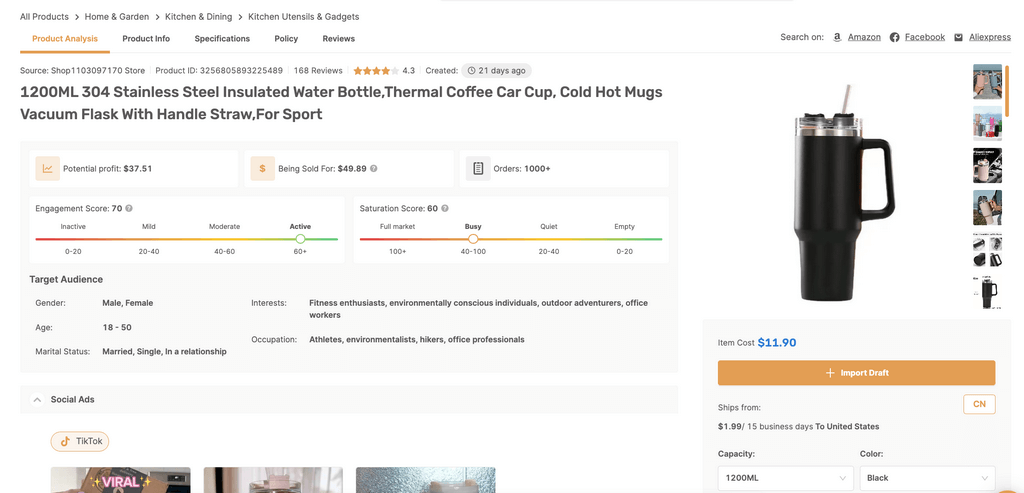Click Source: Shop1103097170 Store text
This screenshot has width=1024, height=493.
[82, 71]
